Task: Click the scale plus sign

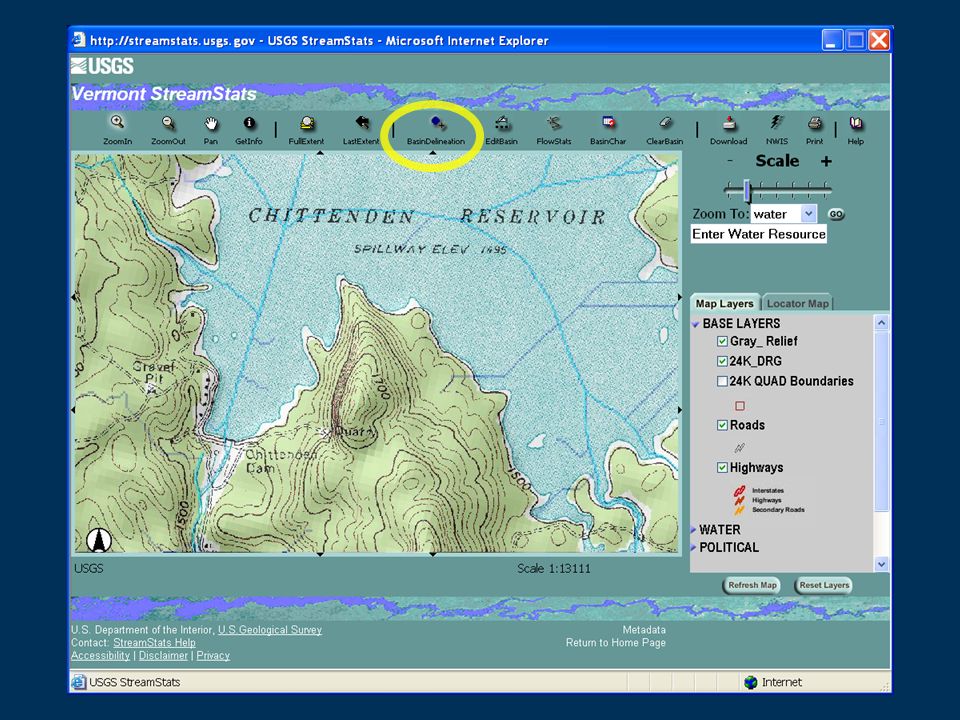Action: (826, 161)
